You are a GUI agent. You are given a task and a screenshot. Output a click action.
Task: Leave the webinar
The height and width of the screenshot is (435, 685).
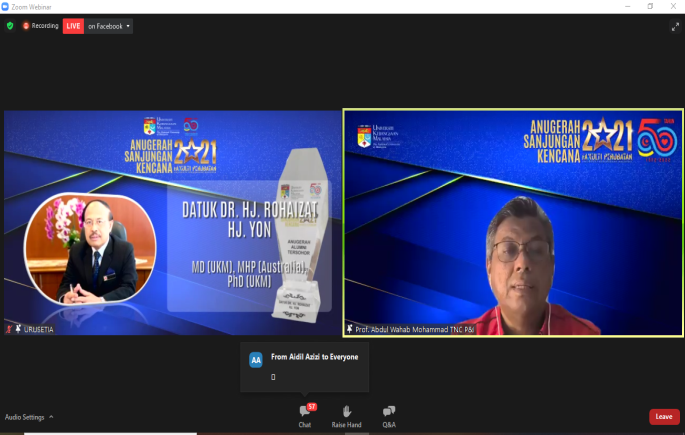(x=664, y=416)
